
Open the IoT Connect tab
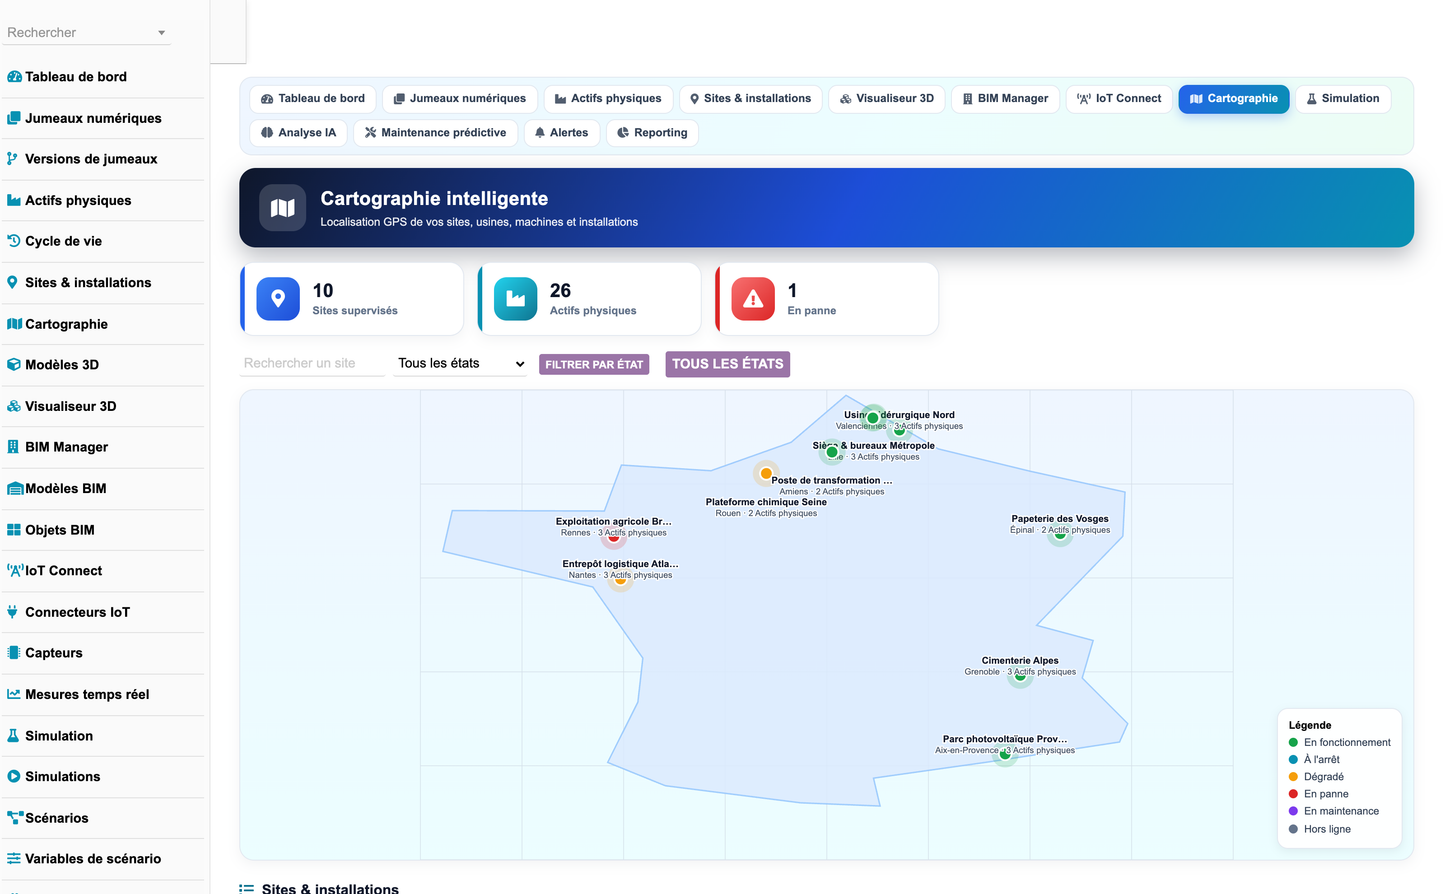coord(1119,99)
